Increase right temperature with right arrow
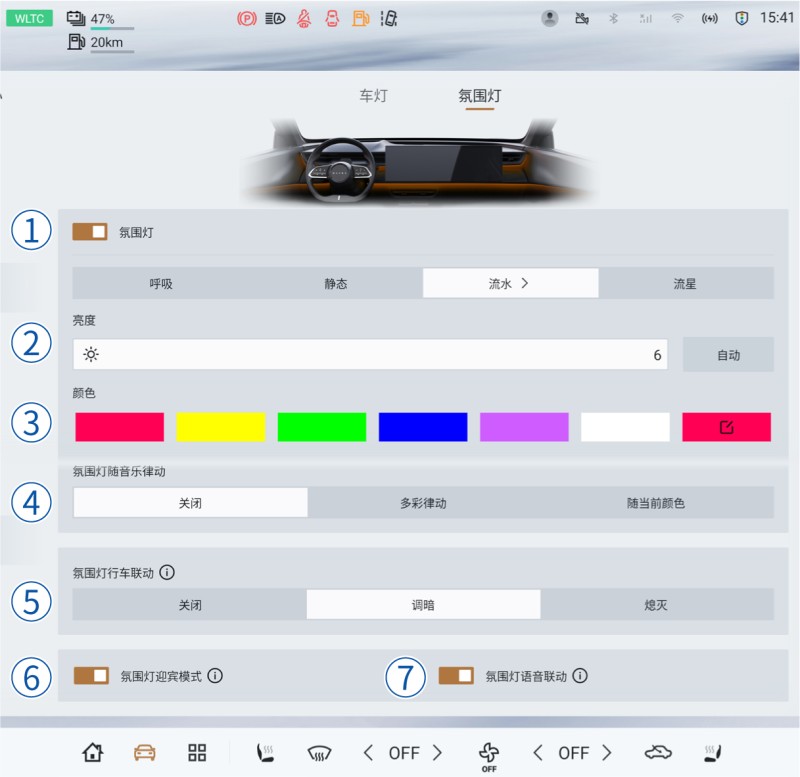800x777 pixels. pyautogui.click(x=607, y=753)
